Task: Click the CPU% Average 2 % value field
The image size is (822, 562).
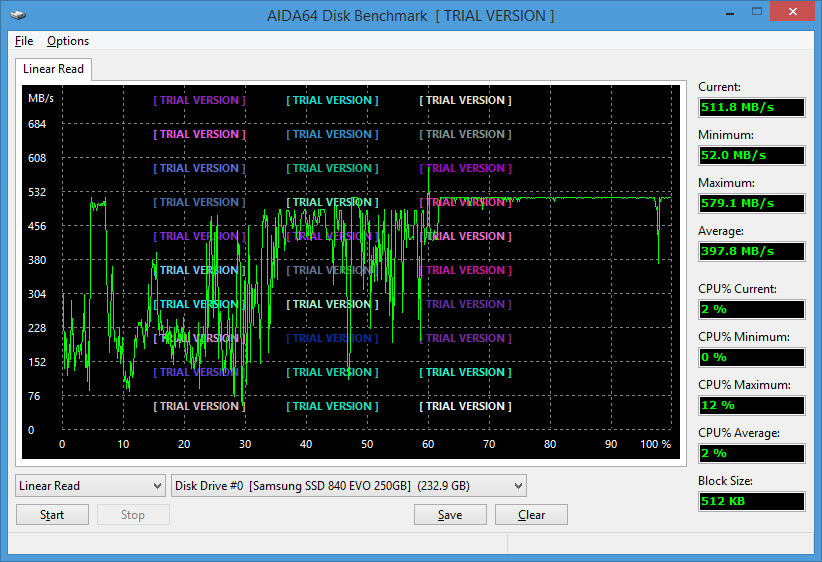Action: (752, 453)
